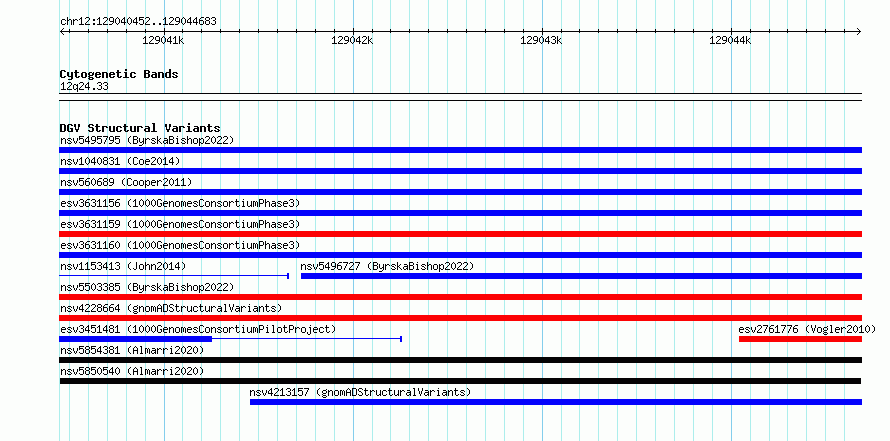The image size is (890, 441).
Task: Select the blue bar under esv3631160
Action: pyautogui.click(x=460, y=255)
